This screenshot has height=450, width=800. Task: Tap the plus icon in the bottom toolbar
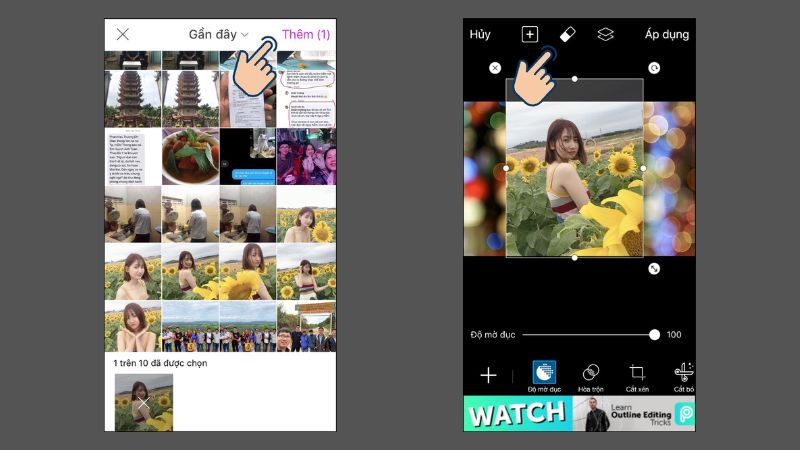coord(488,375)
